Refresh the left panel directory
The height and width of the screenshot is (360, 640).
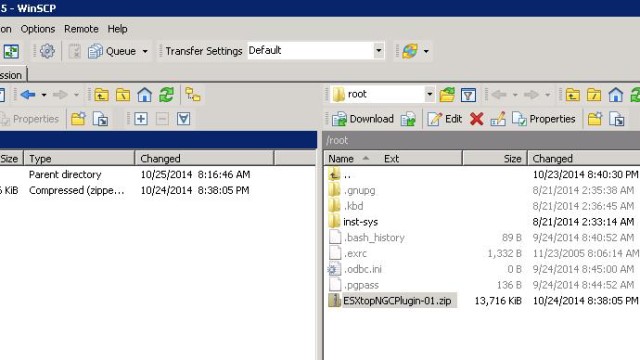167,95
